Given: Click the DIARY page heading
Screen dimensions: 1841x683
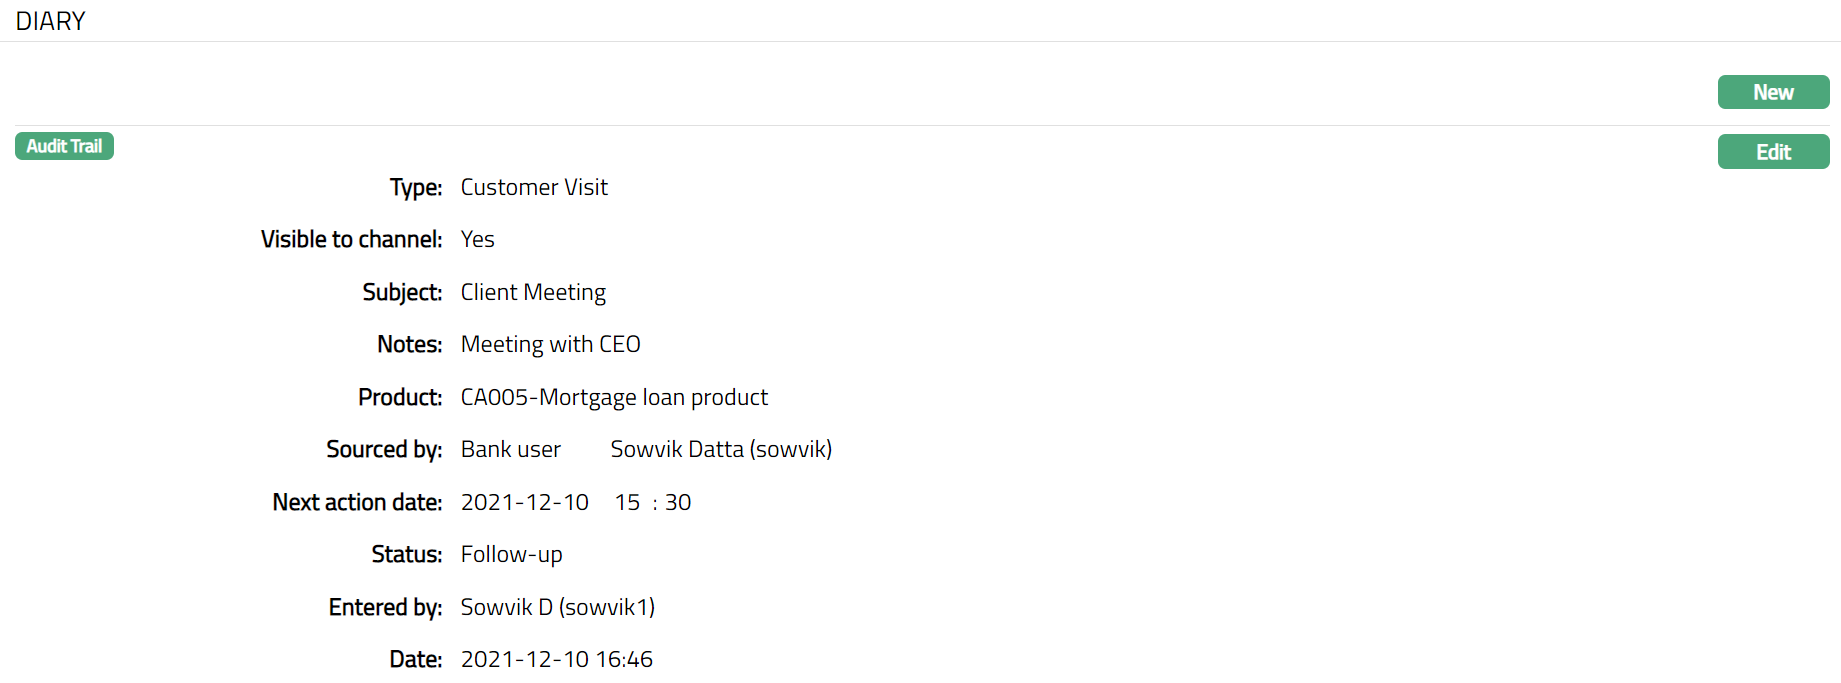Looking at the screenshot, I should click(50, 21).
